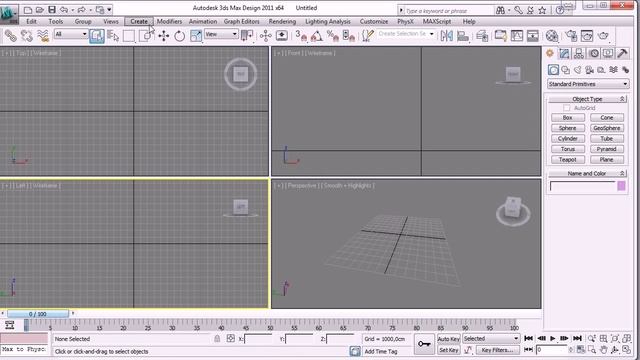Click the Render Production teapot icon
Viewport: 640px width, 360px height.
click(x=603, y=36)
